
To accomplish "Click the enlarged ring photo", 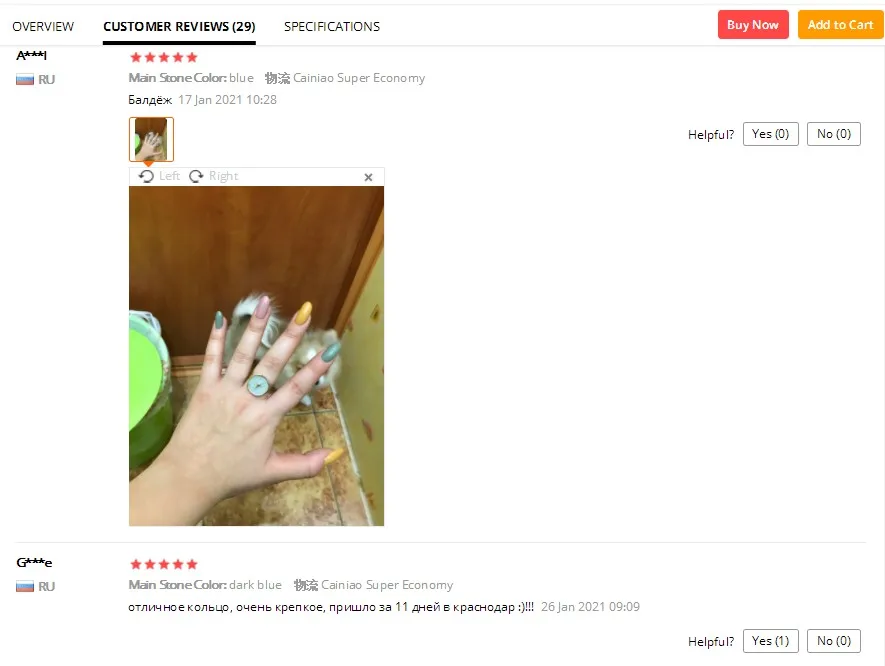I will (x=256, y=356).
